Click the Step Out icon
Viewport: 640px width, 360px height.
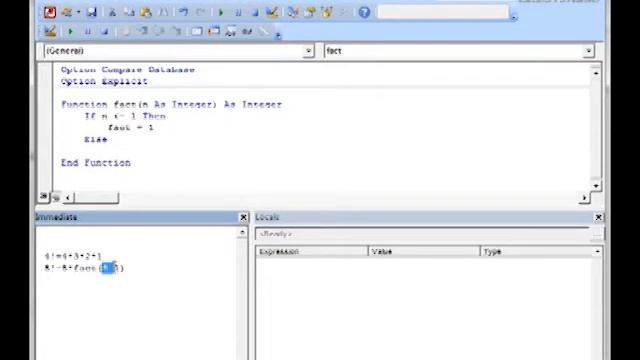tap(177, 31)
